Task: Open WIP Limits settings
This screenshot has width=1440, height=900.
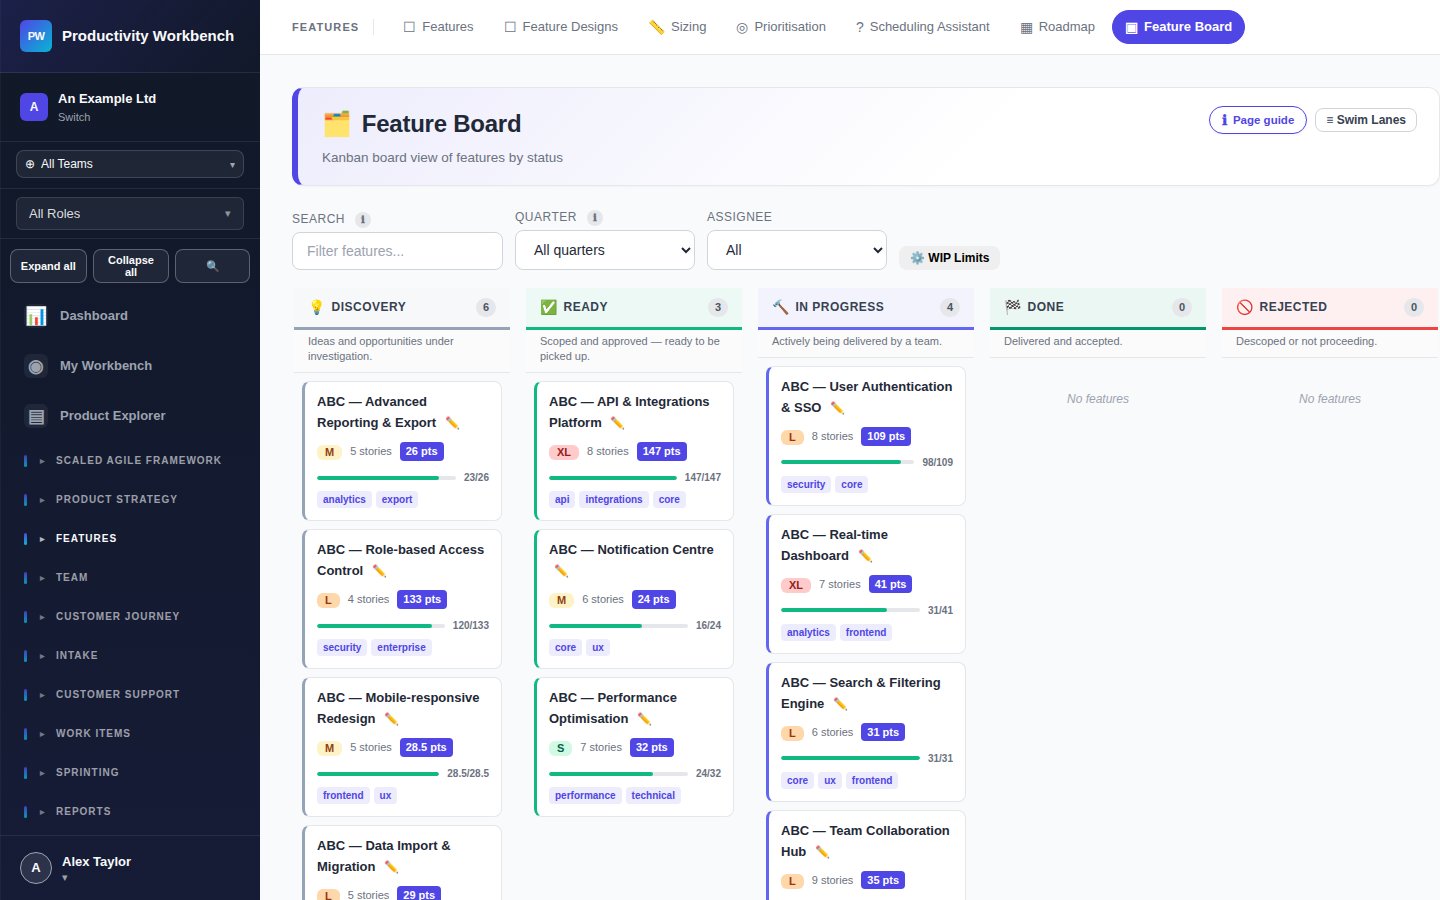Action: point(949,258)
